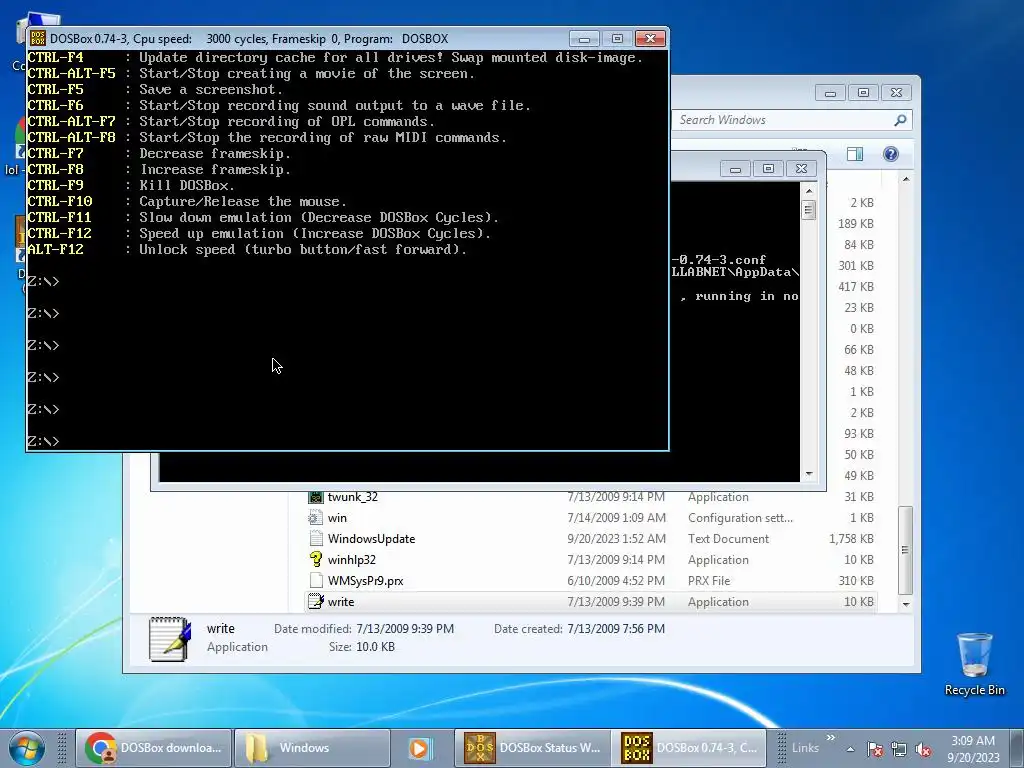Switch to the DOSBox 0.74-3 taskbar button
Viewport: 1024px width, 768px height.
click(x=689, y=748)
